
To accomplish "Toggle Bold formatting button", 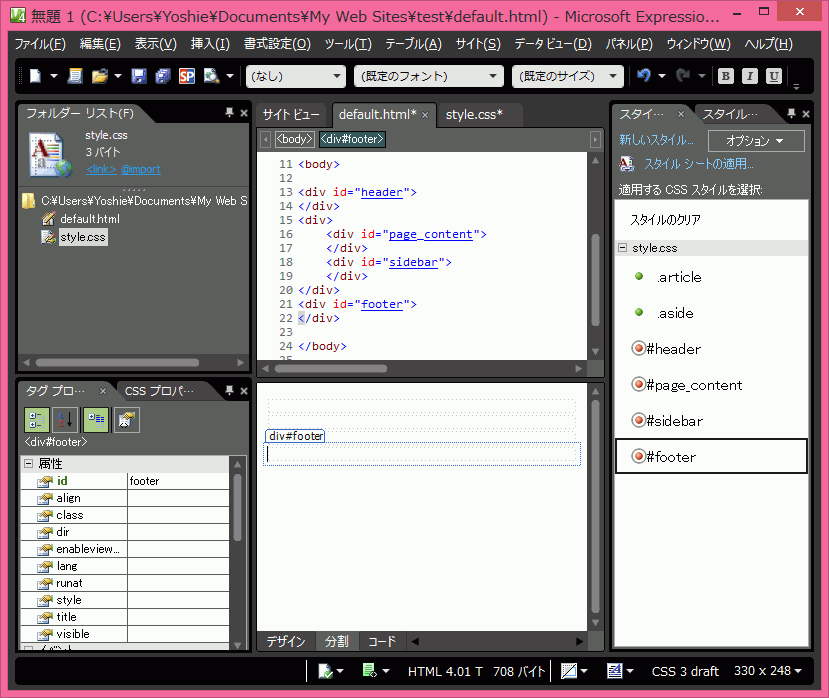I will point(725,76).
